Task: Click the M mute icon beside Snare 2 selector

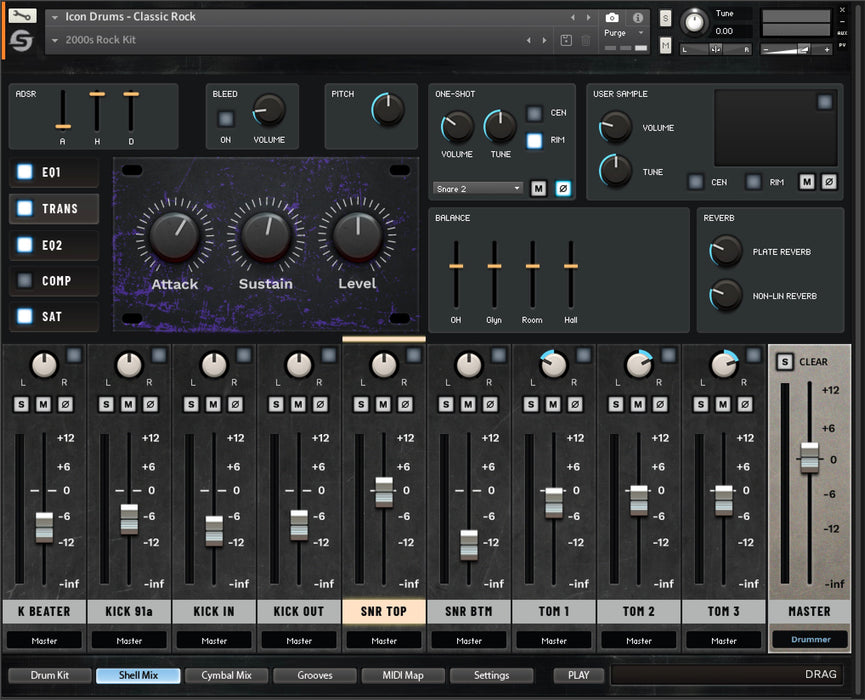Action: click(x=537, y=188)
